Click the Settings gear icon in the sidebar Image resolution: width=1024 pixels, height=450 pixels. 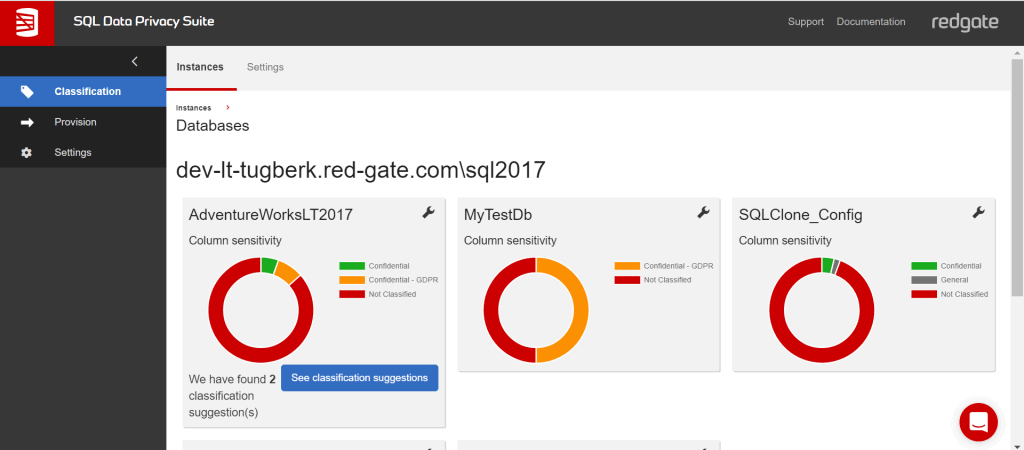click(27, 153)
